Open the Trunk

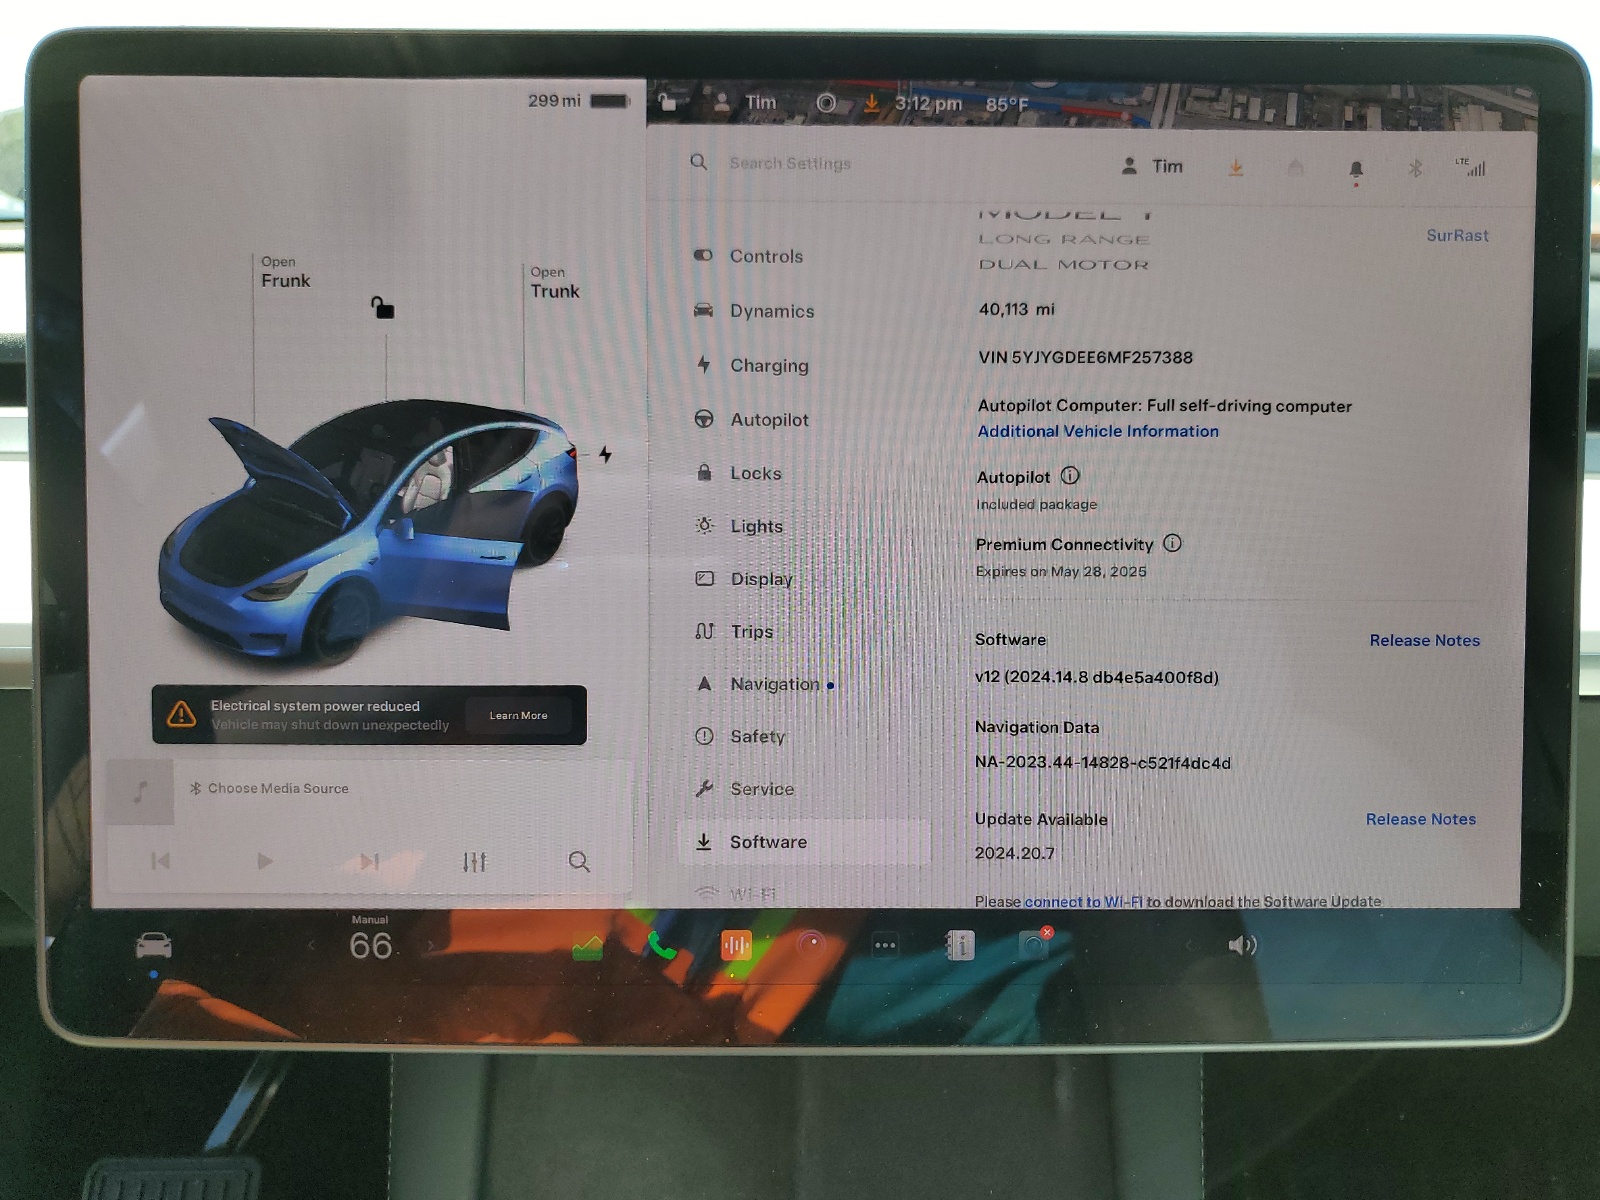(x=555, y=282)
